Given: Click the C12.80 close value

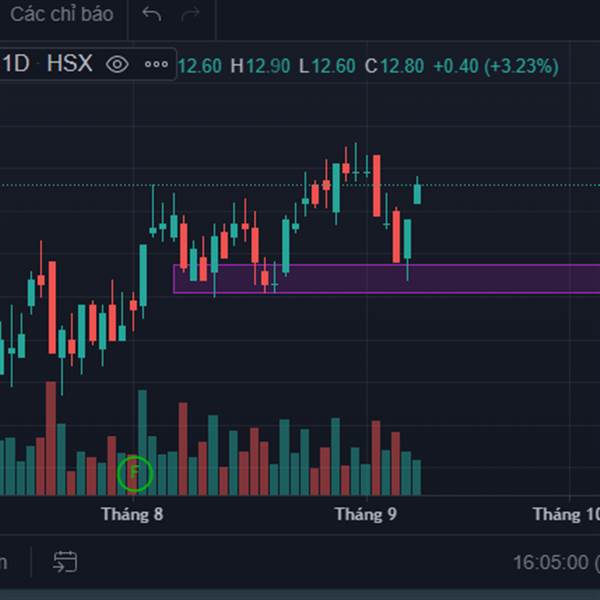Looking at the screenshot, I should click(x=394, y=66).
